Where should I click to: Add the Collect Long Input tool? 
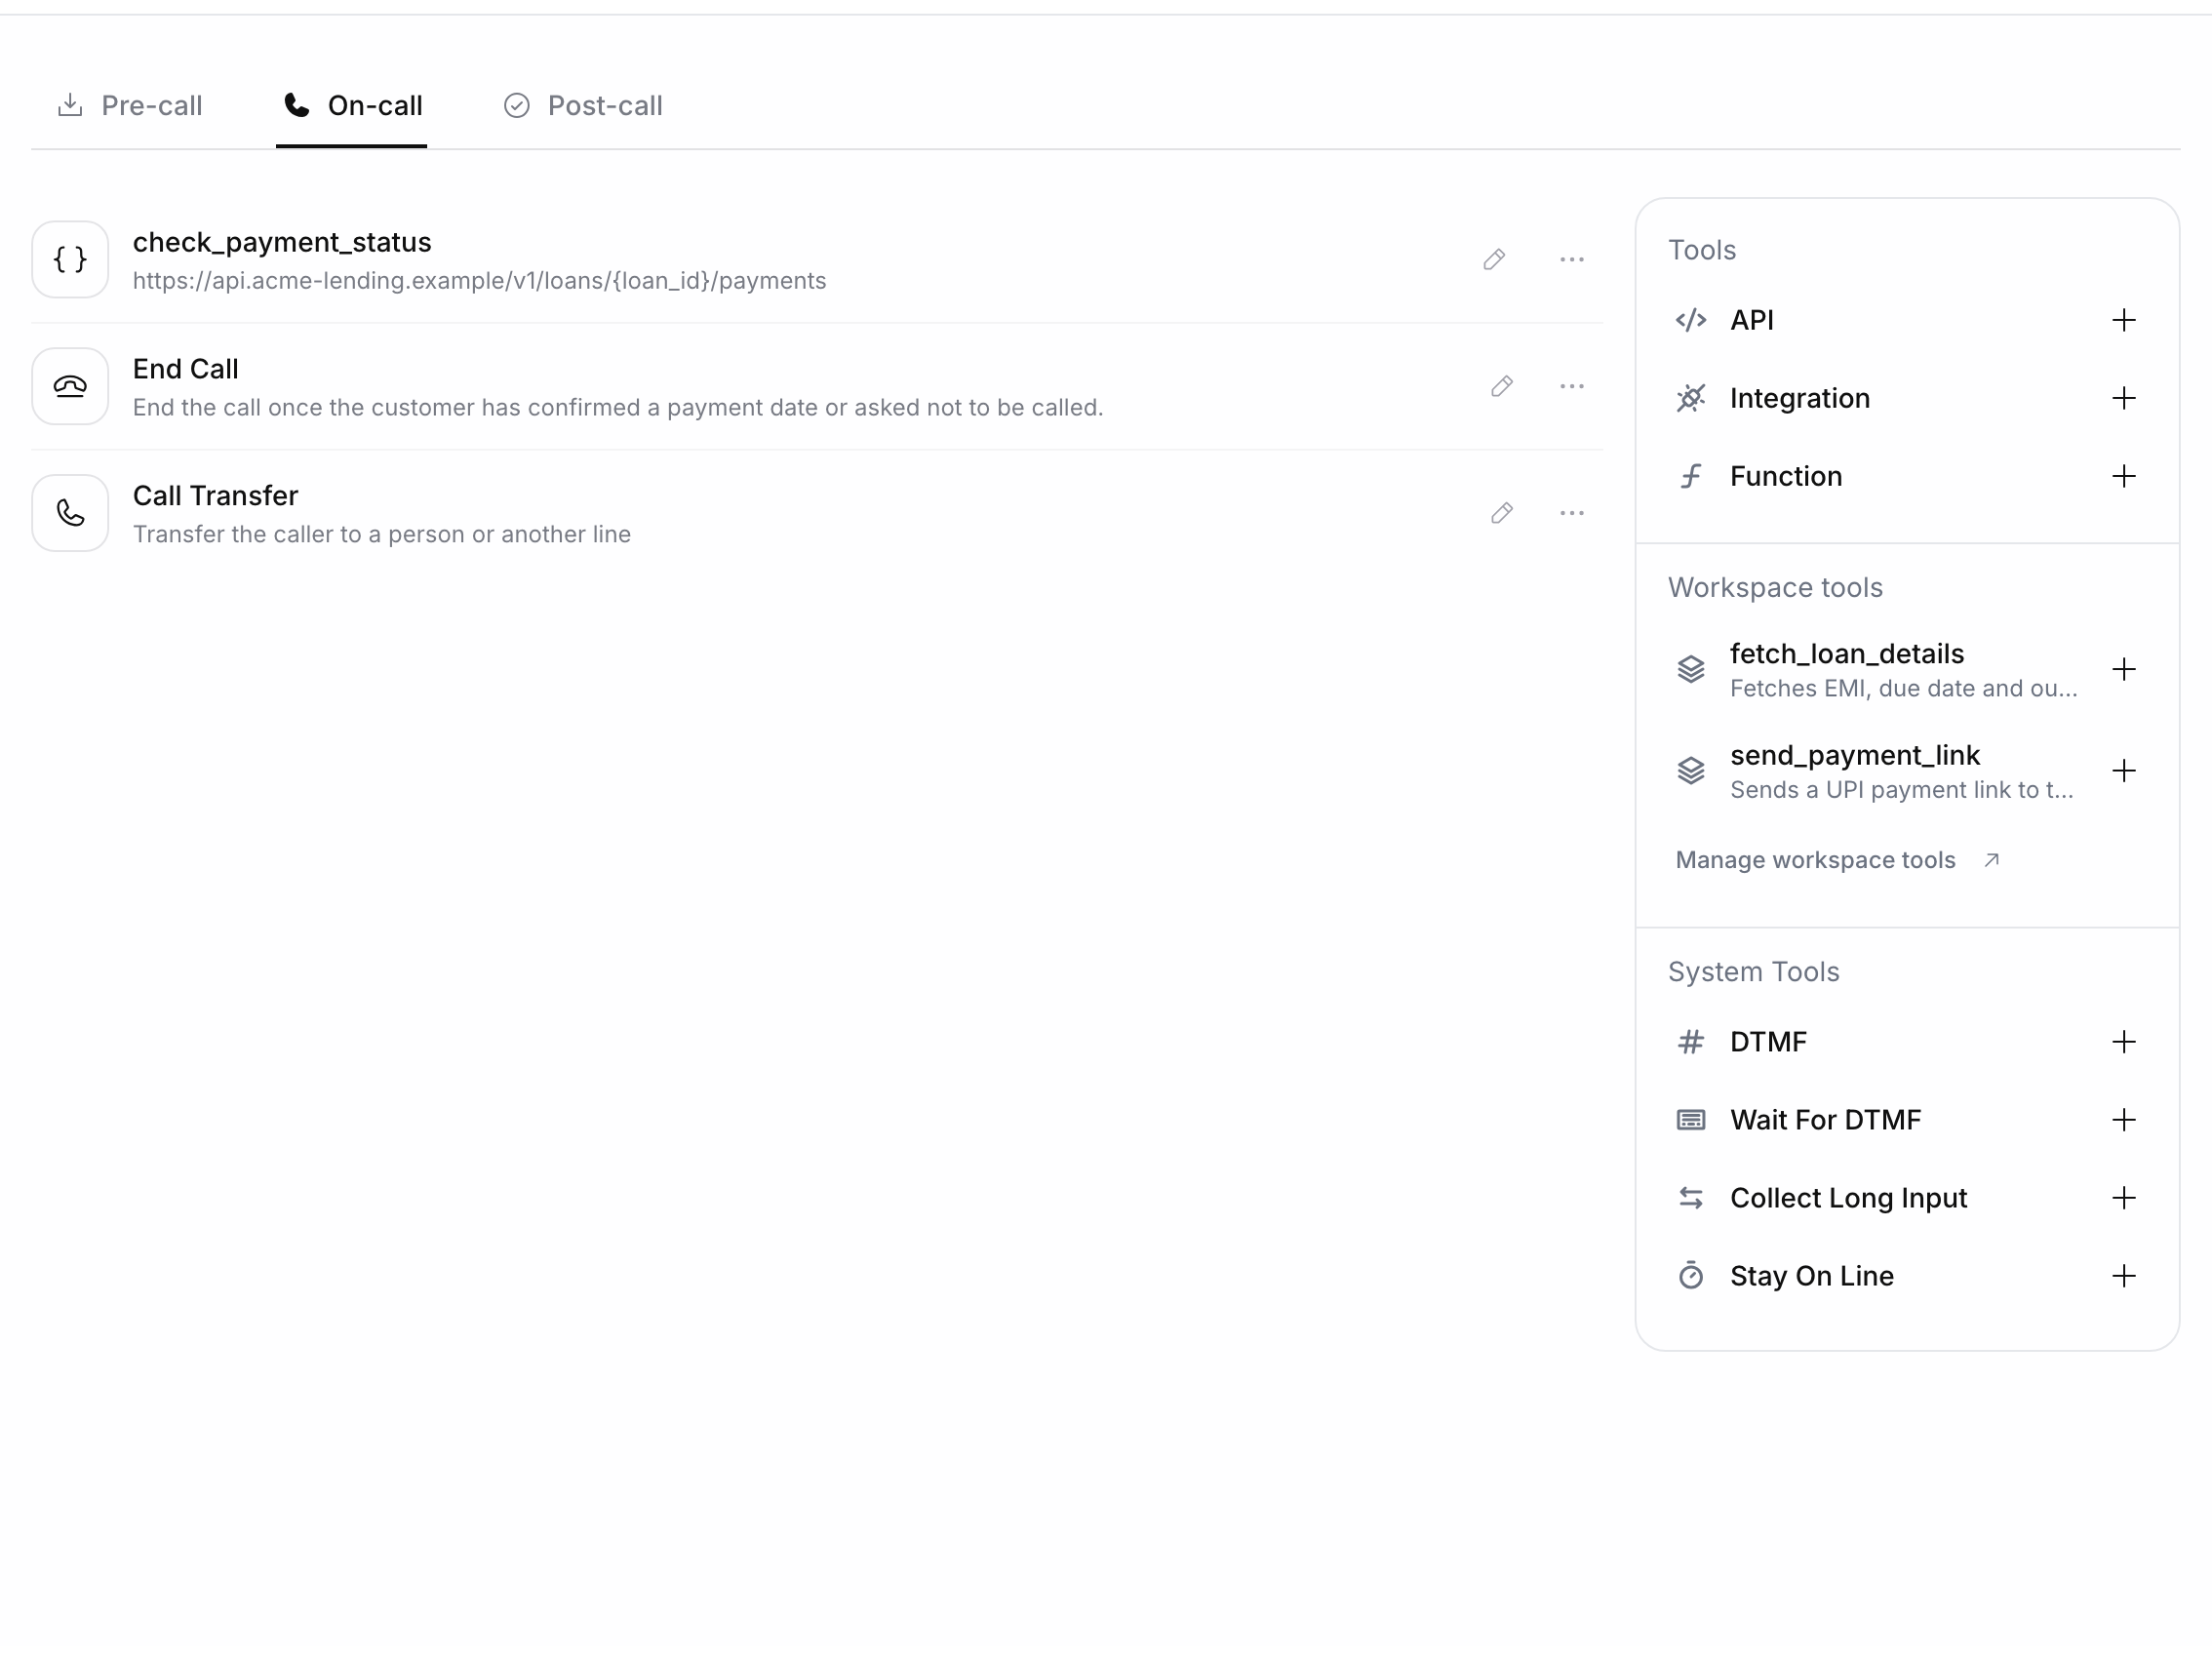click(2124, 1199)
